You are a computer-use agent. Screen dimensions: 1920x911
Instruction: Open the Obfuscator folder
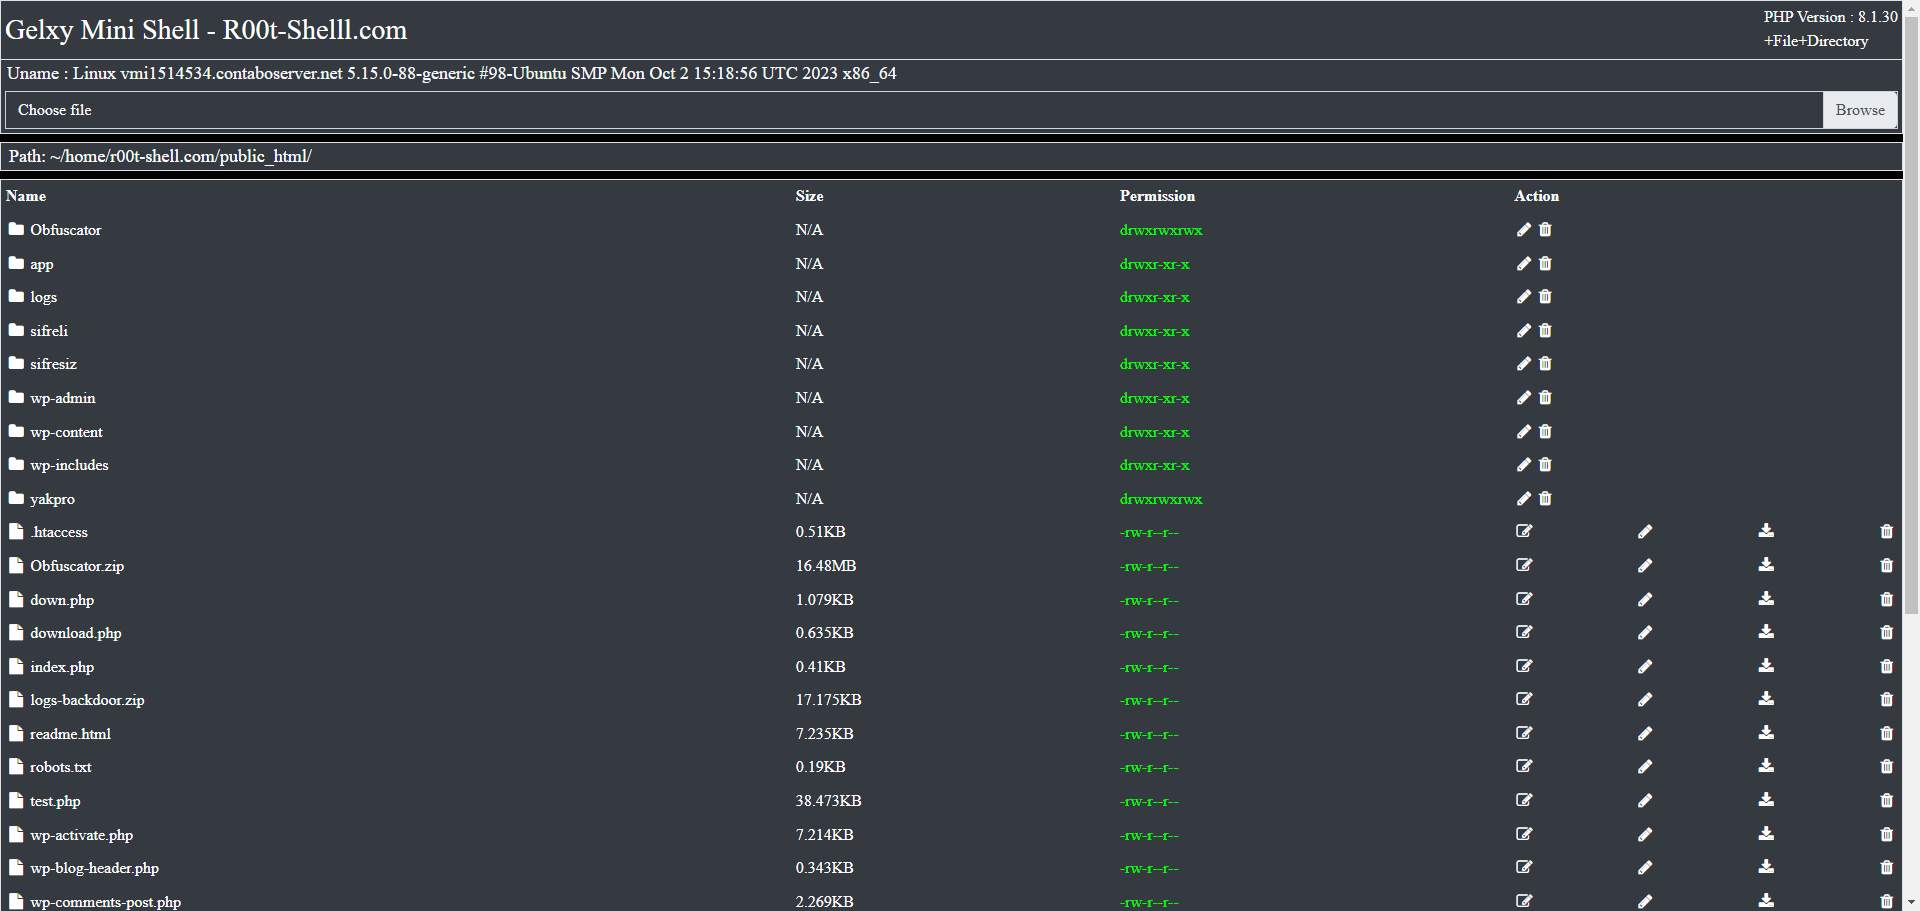pos(65,230)
